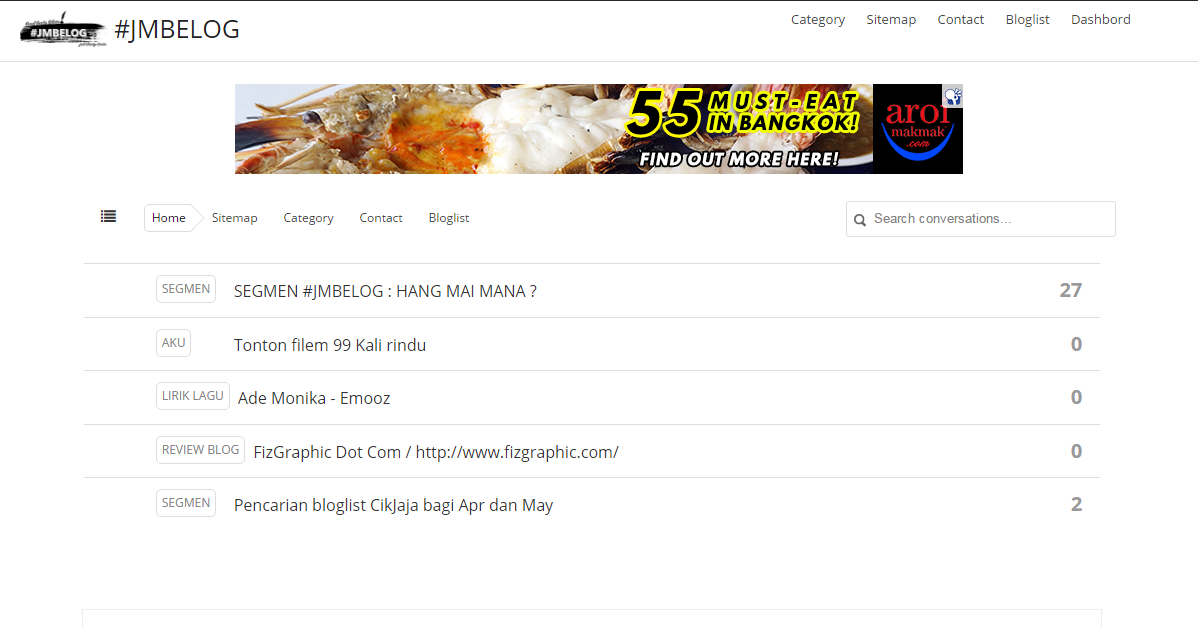Click the REVIEW BLOG tag label
The width and height of the screenshot is (1198, 628).
coord(200,450)
